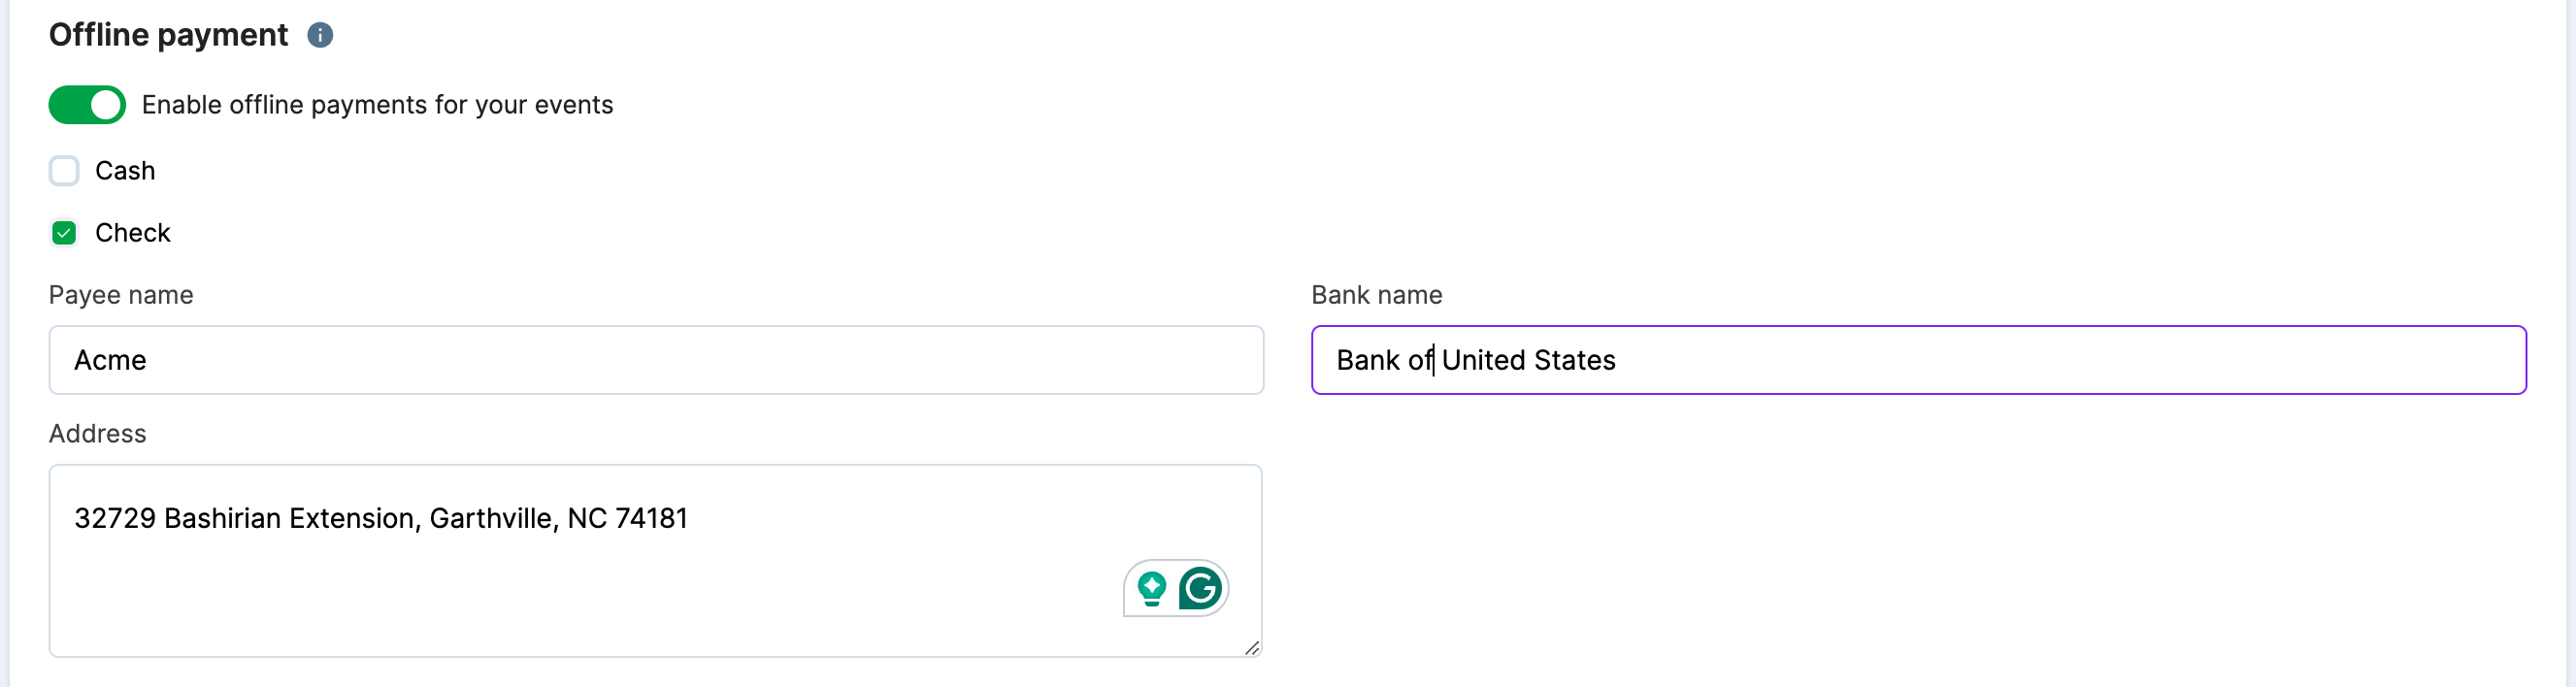Click the "Payee name" field label
This screenshot has height=687, width=2576.
(121, 295)
